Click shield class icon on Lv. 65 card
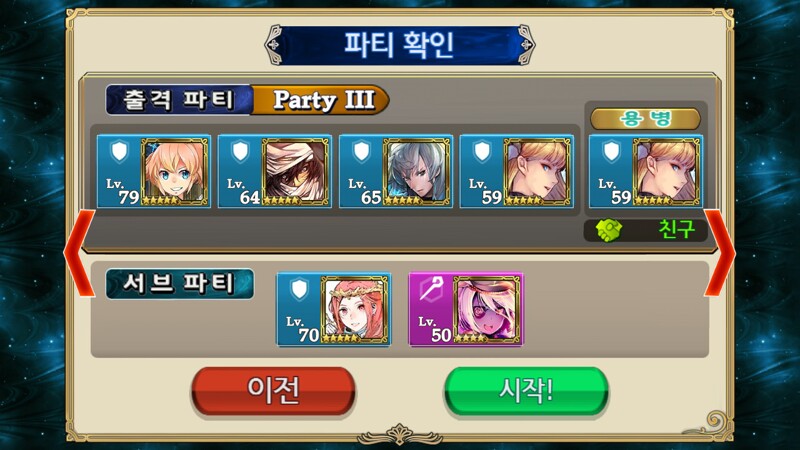This screenshot has height=450, width=800. point(361,152)
